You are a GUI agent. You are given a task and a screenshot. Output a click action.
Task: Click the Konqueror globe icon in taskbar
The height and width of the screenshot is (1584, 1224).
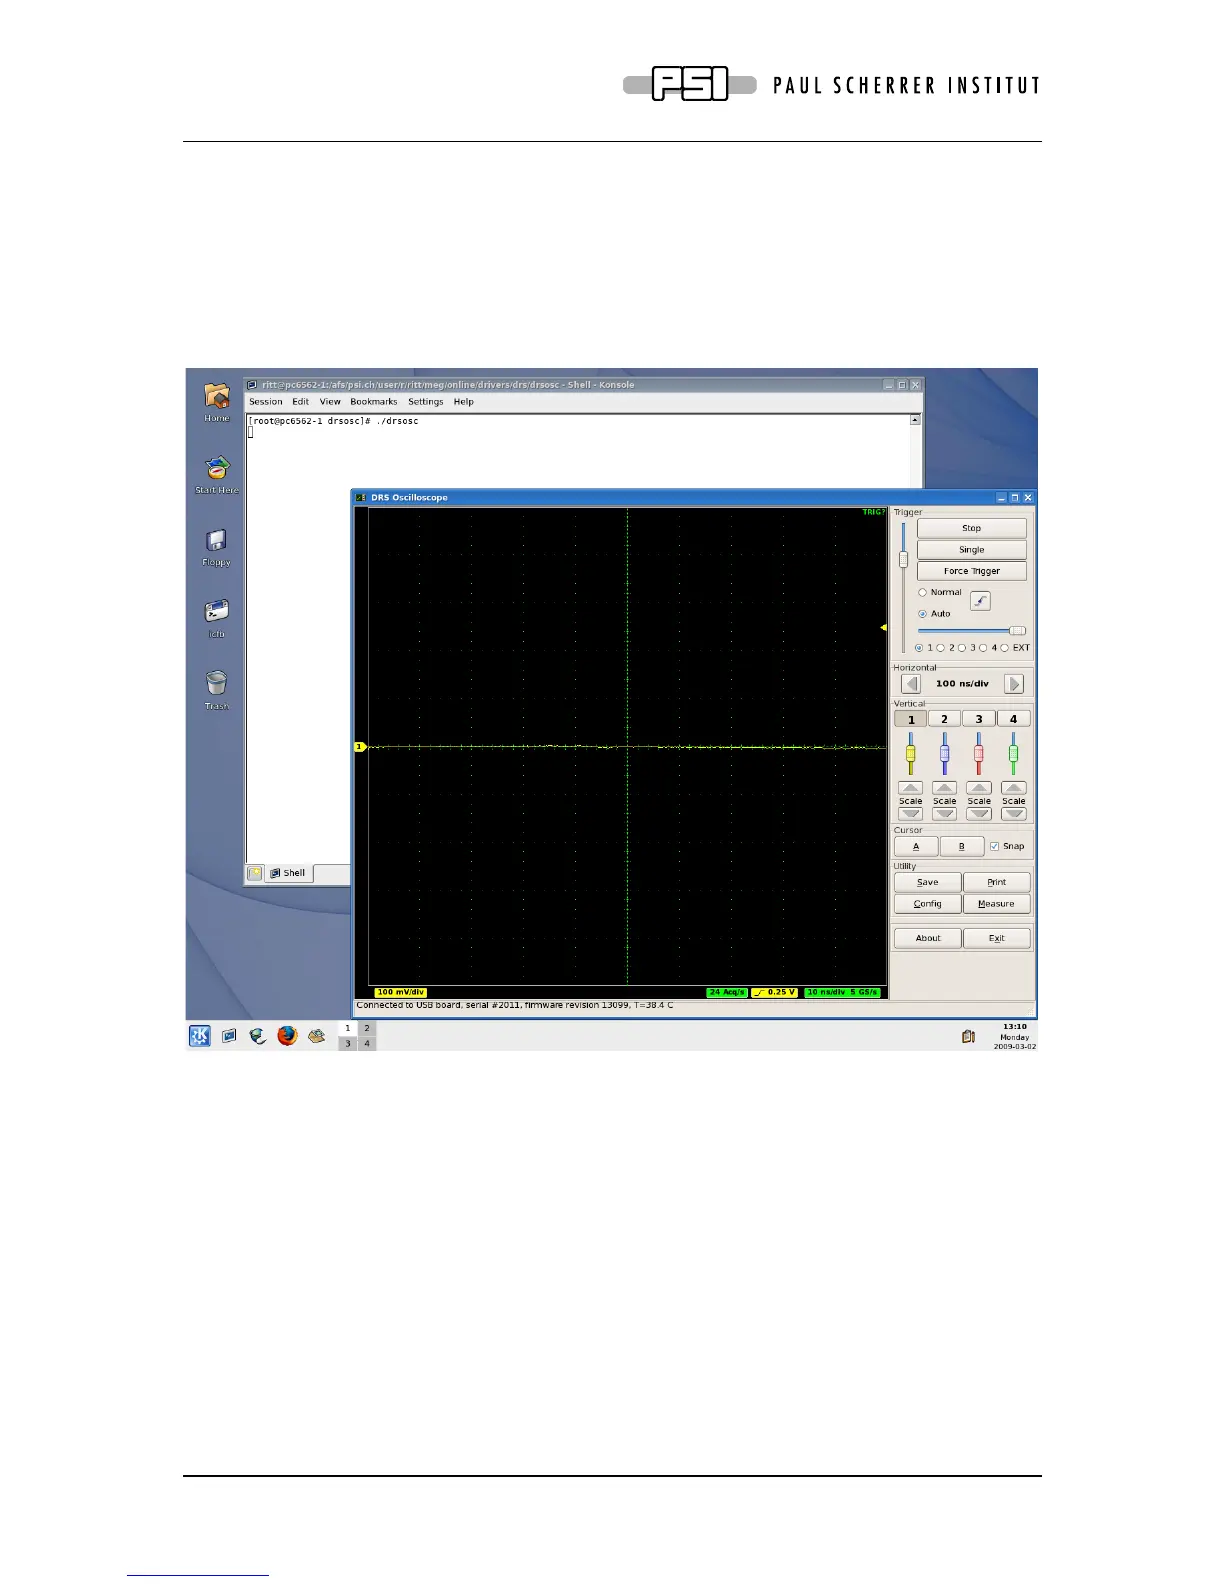point(258,1036)
